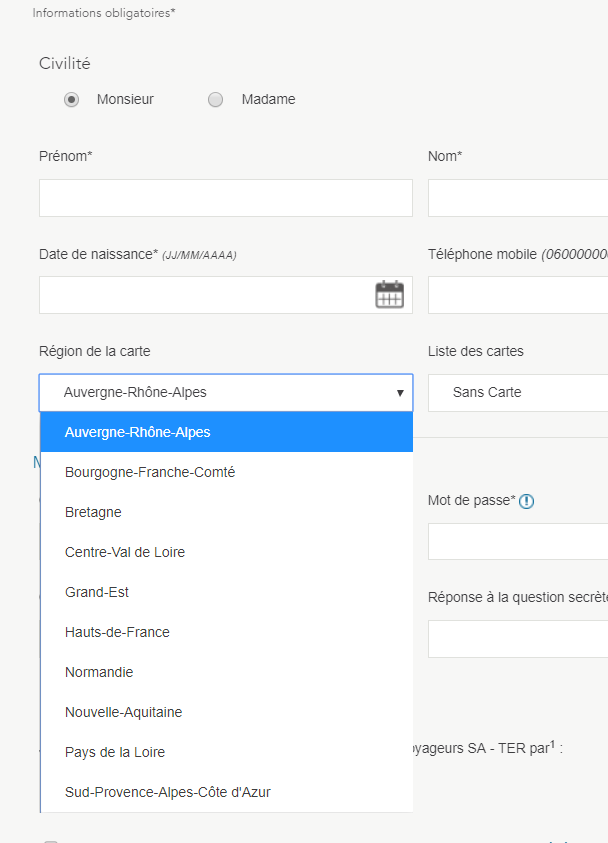Collapse the Région de la carte dropdown

click(x=226, y=392)
